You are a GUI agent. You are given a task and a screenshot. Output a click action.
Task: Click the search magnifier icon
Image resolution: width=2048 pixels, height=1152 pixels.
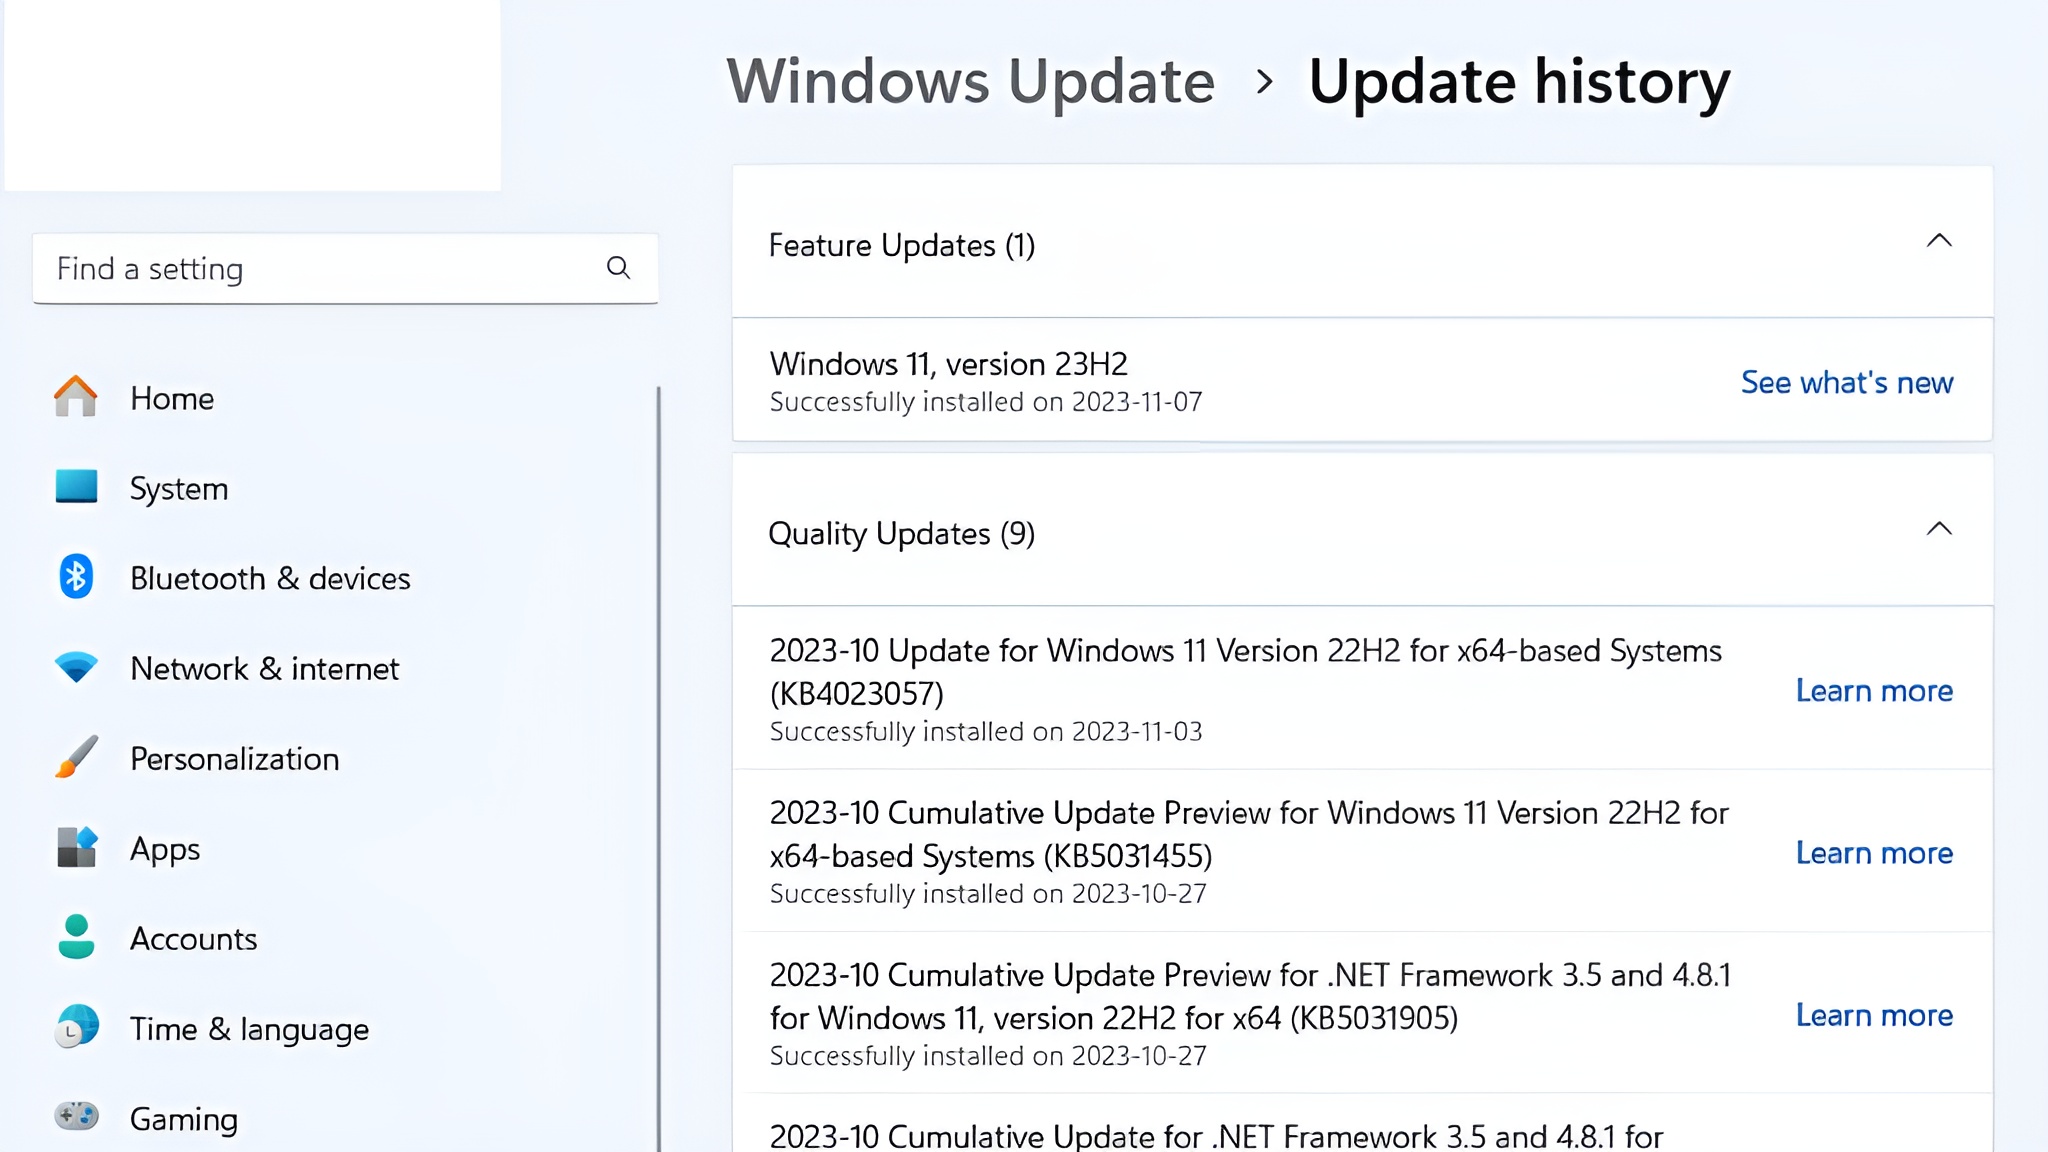618,268
